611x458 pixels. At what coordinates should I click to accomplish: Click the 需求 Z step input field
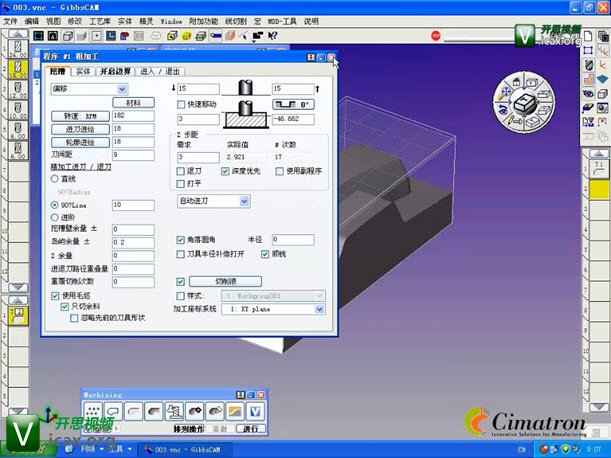coord(198,157)
